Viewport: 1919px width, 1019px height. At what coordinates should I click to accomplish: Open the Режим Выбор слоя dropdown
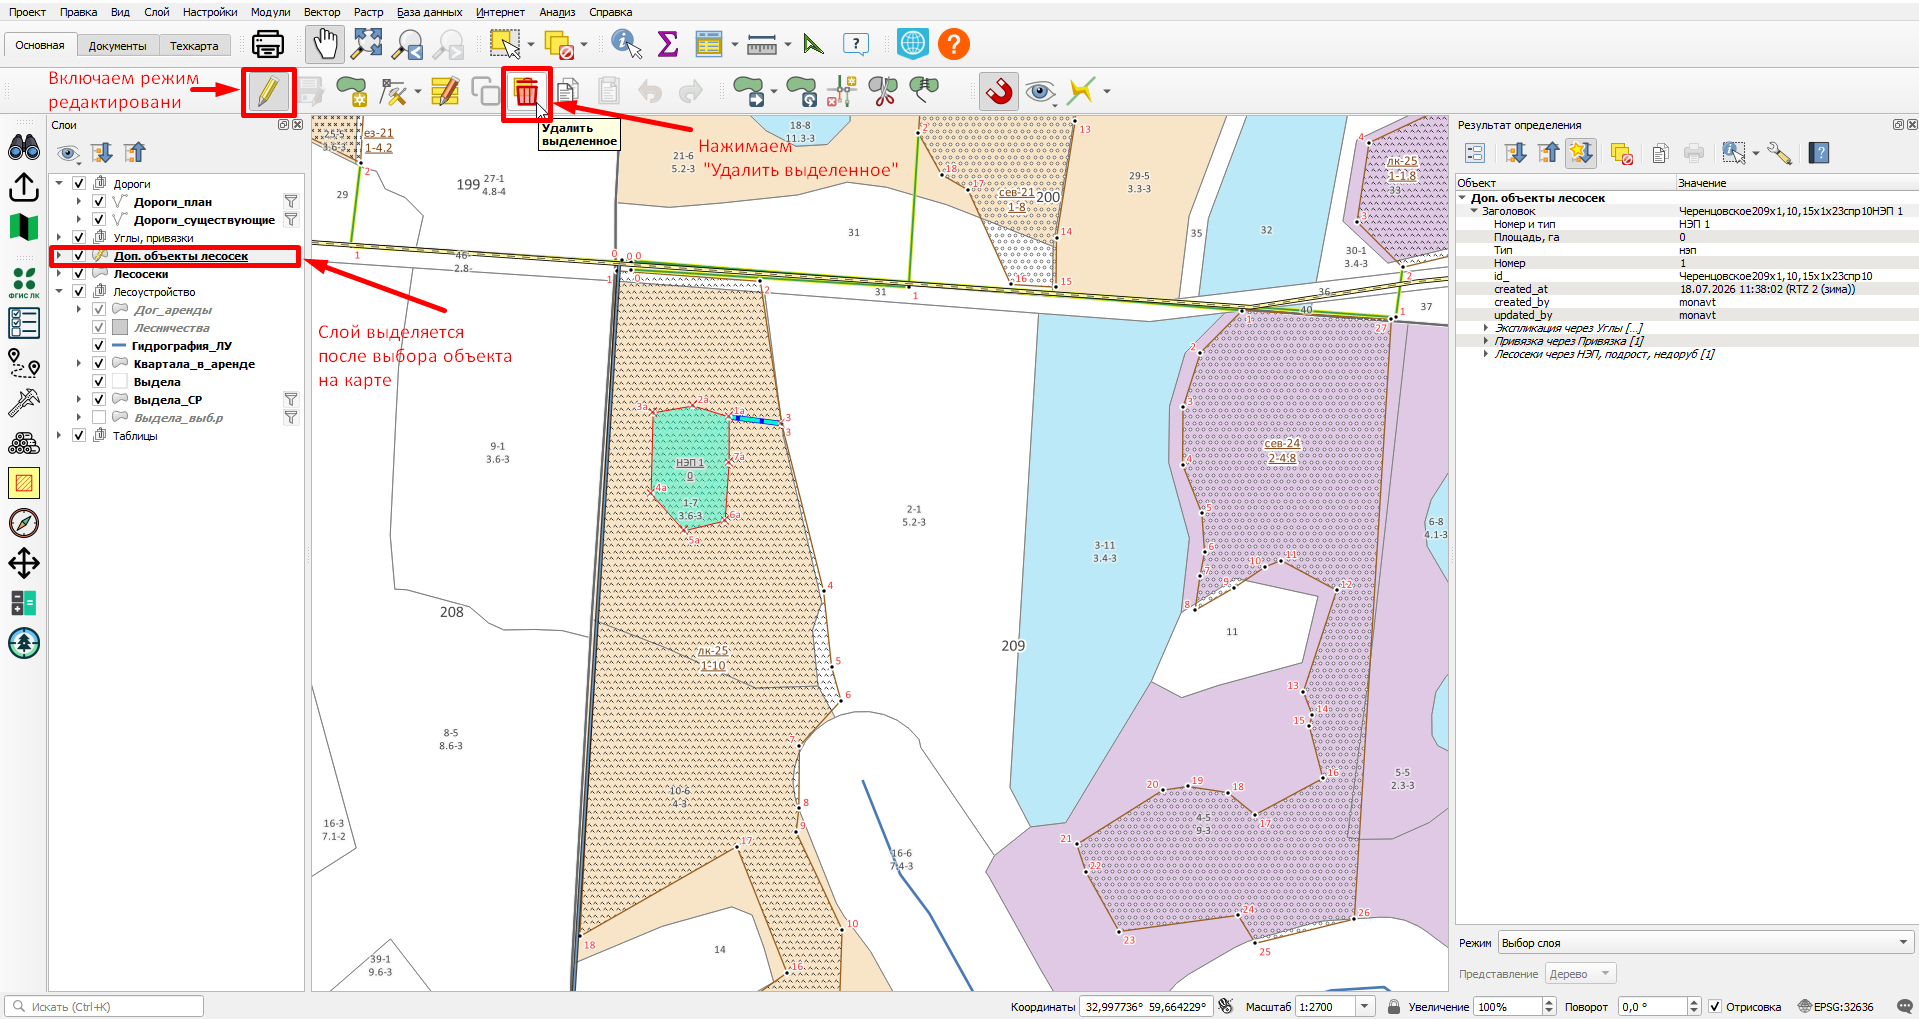click(x=1706, y=943)
